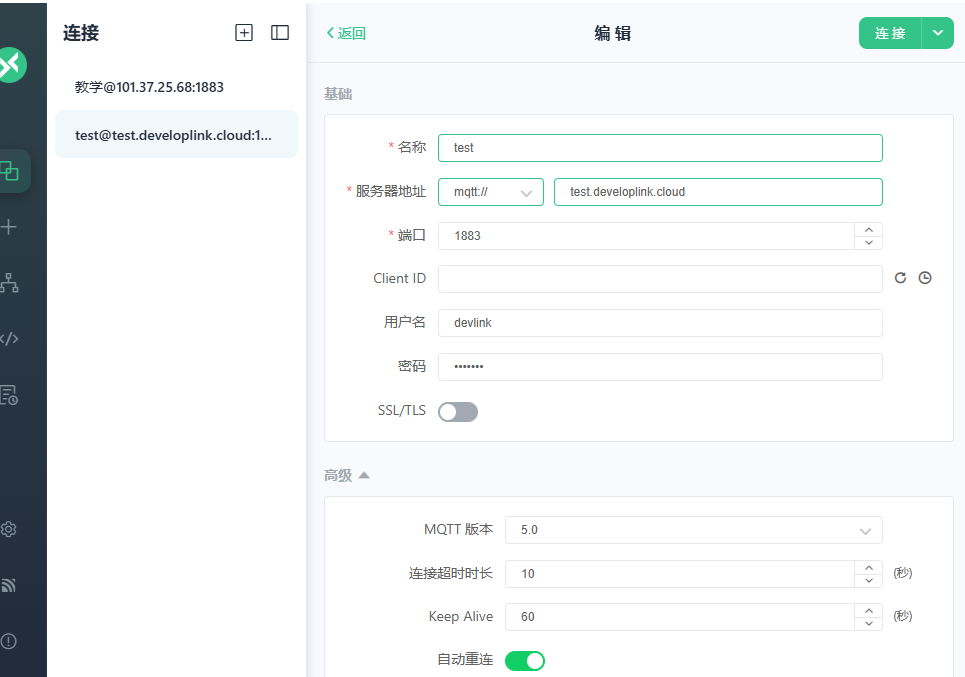This screenshot has width=965, height=677.
Task: Open the mqtt:// protocol dropdown
Action: (x=491, y=192)
